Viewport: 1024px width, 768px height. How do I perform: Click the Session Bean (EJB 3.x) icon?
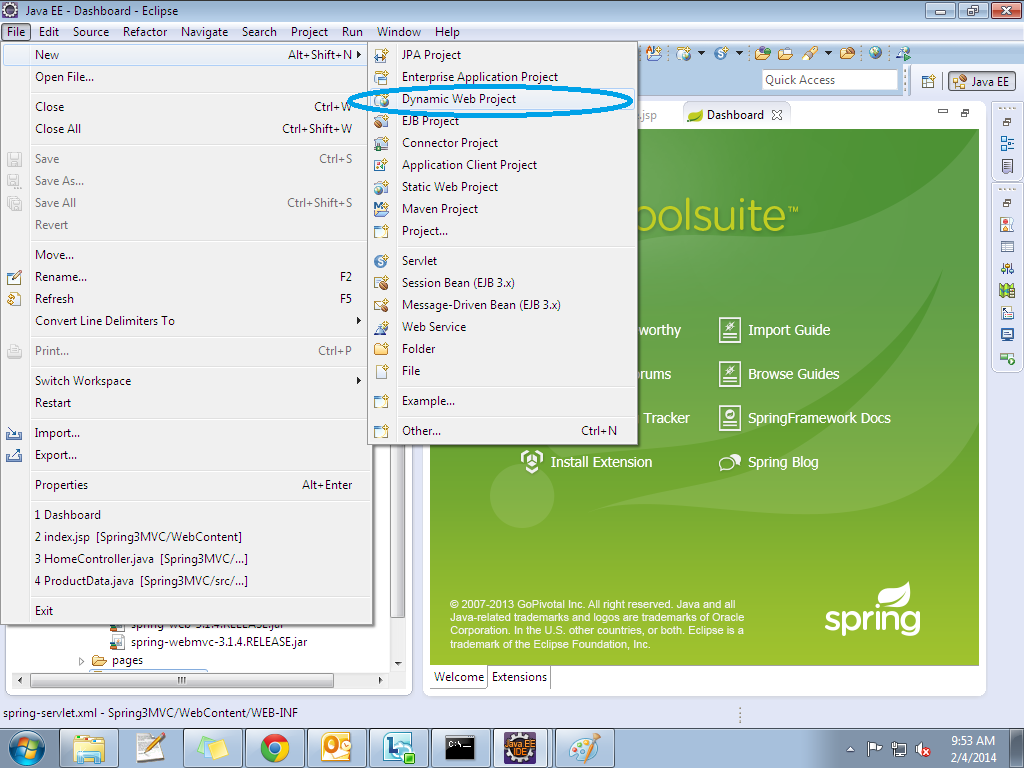click(x=381, y=283)
